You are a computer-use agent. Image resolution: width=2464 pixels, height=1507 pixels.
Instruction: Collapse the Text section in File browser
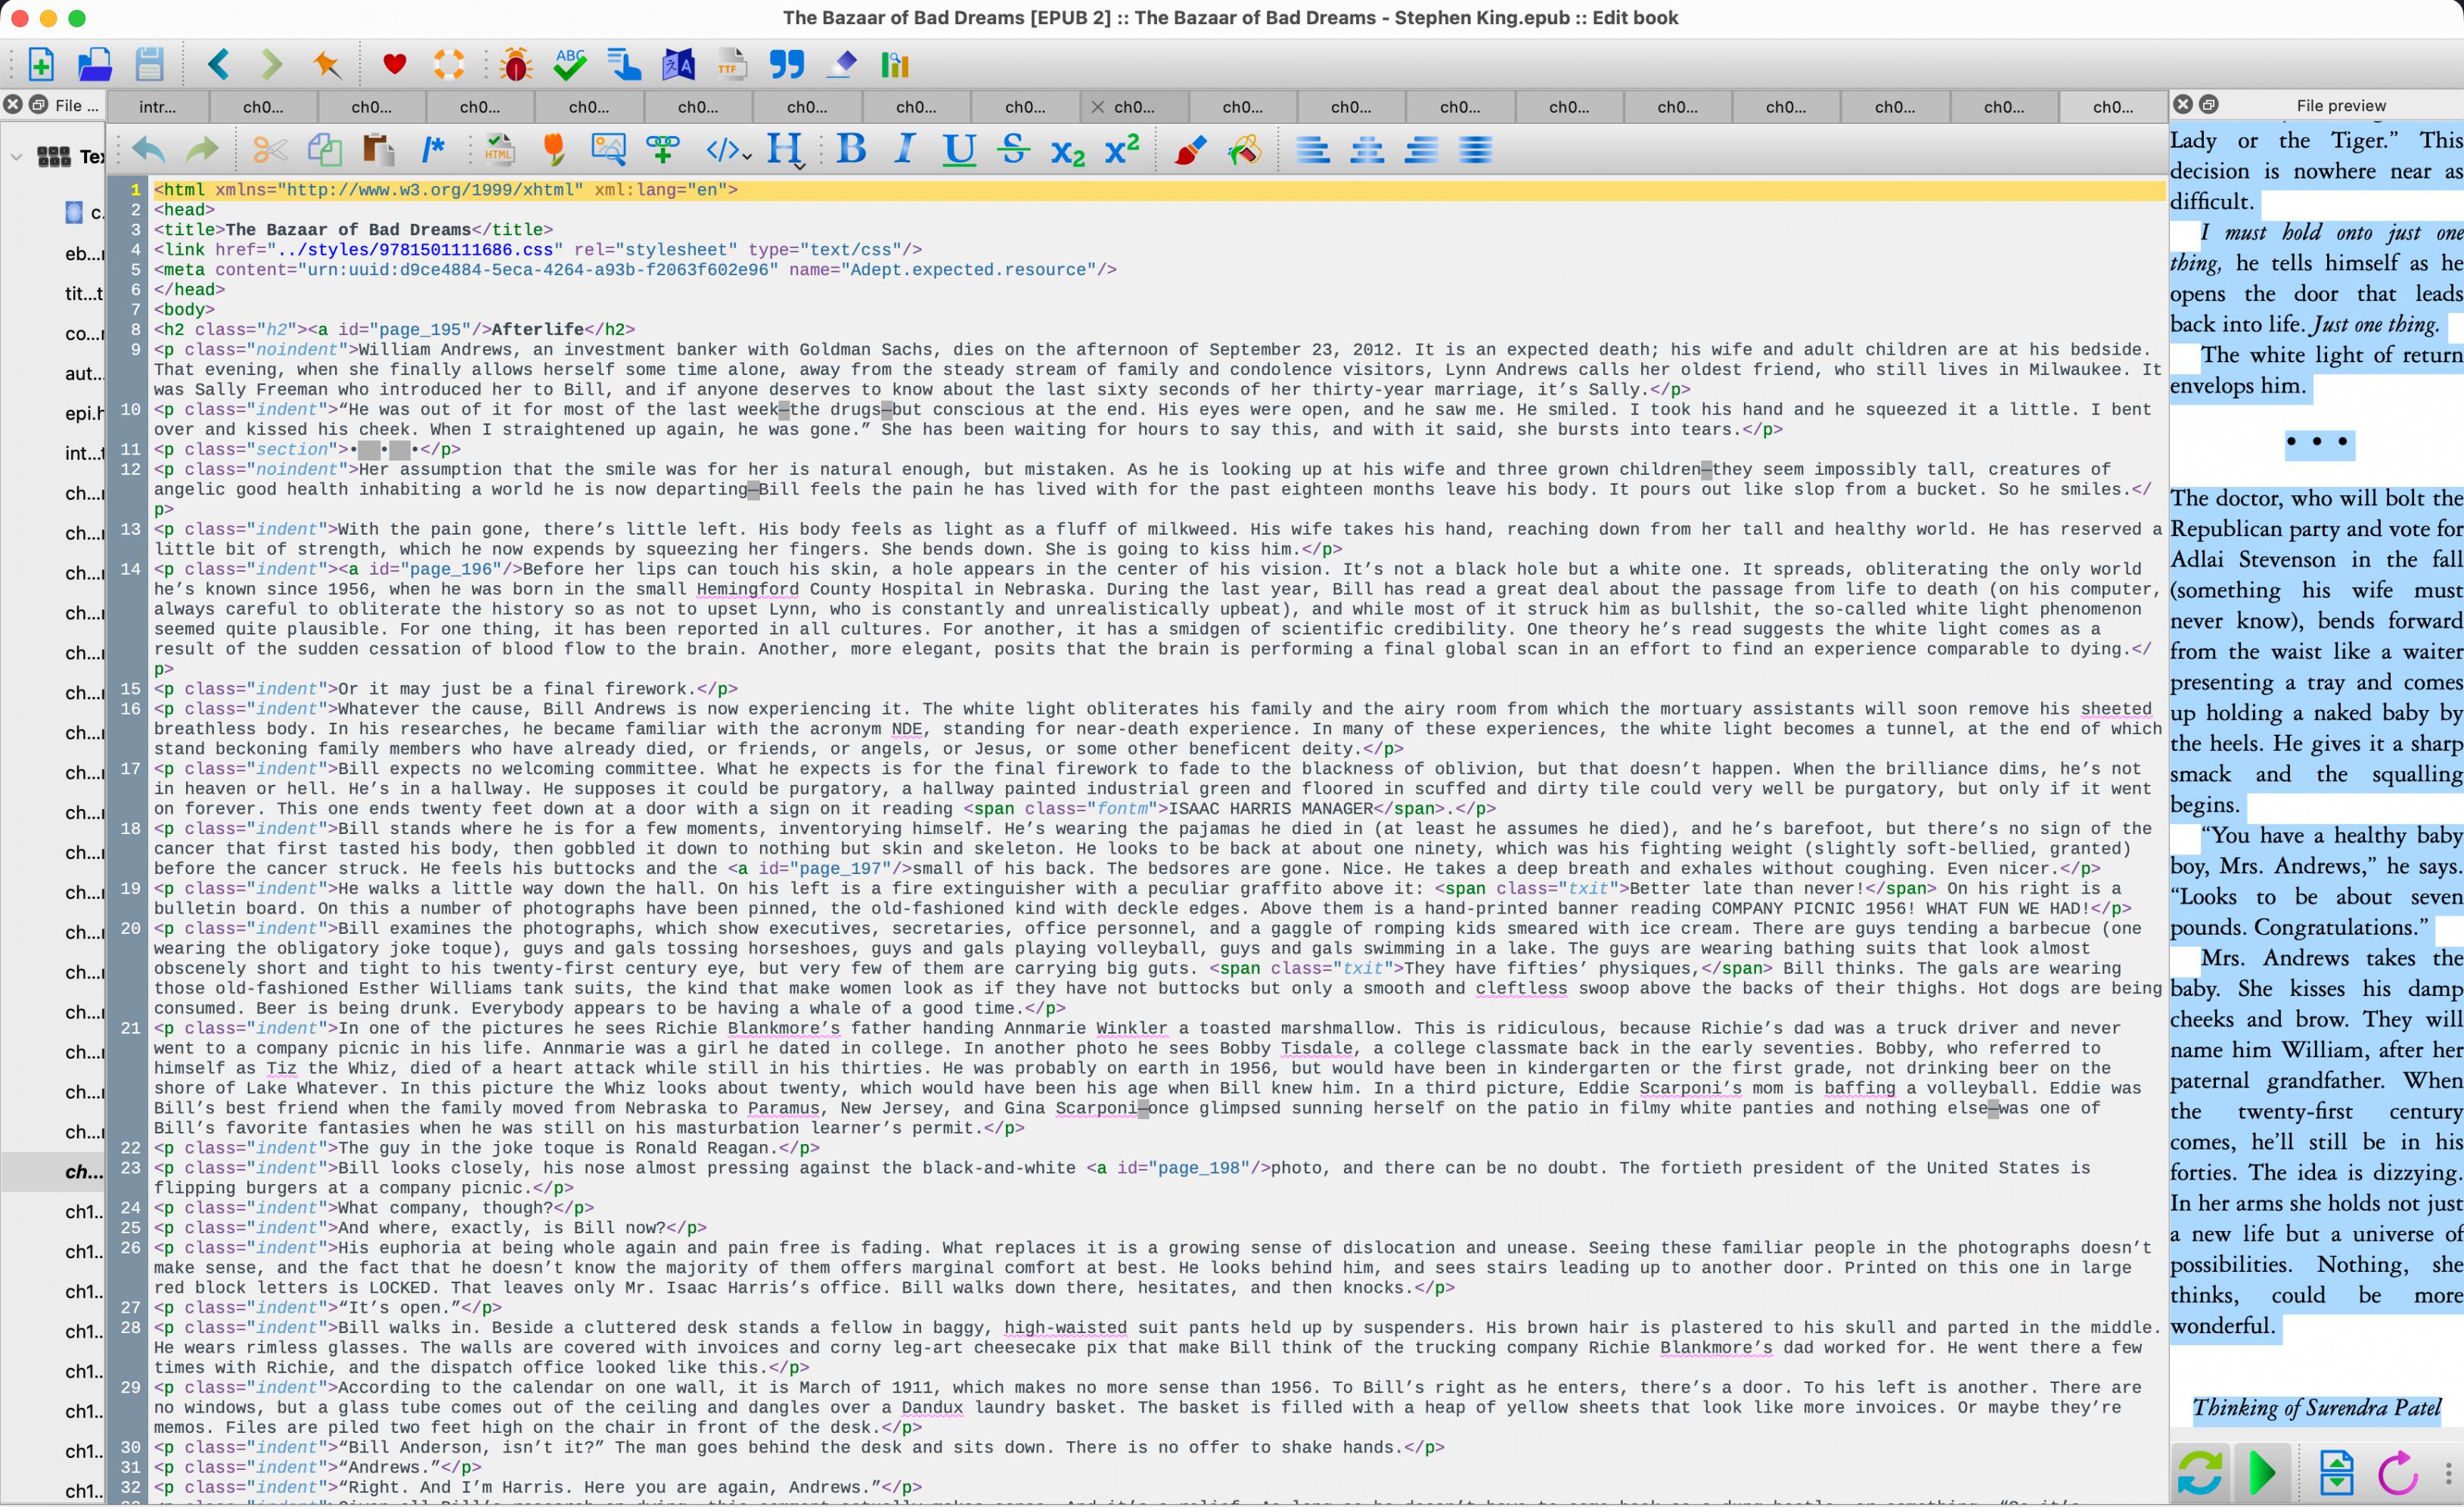click(16, 156)
